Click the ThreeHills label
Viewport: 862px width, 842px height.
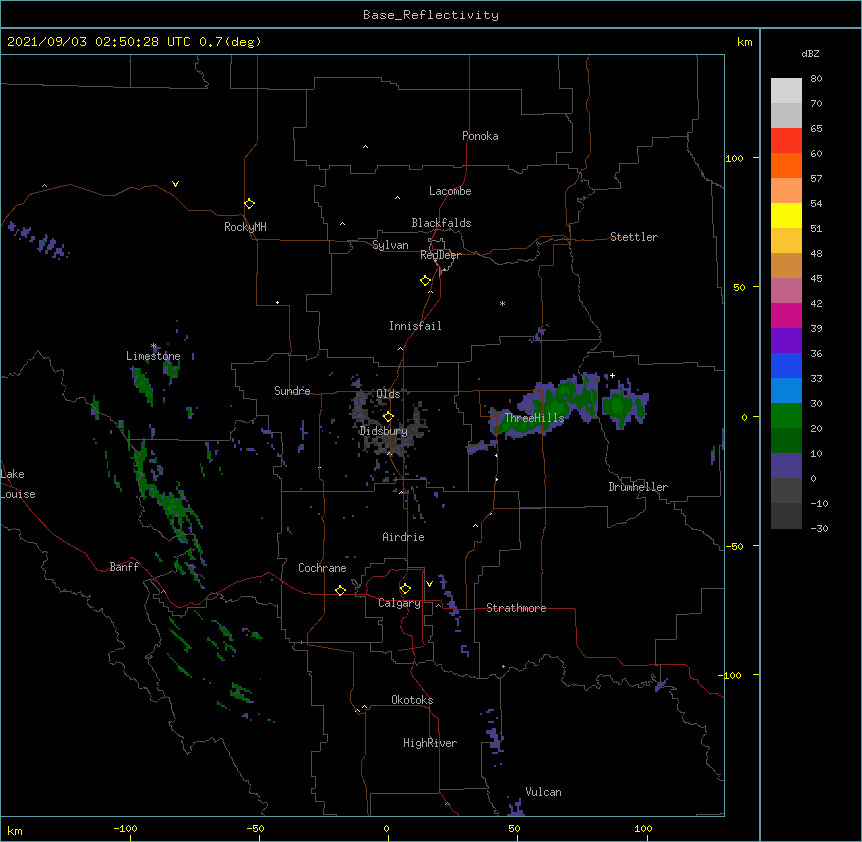click(x=534, y=418)
